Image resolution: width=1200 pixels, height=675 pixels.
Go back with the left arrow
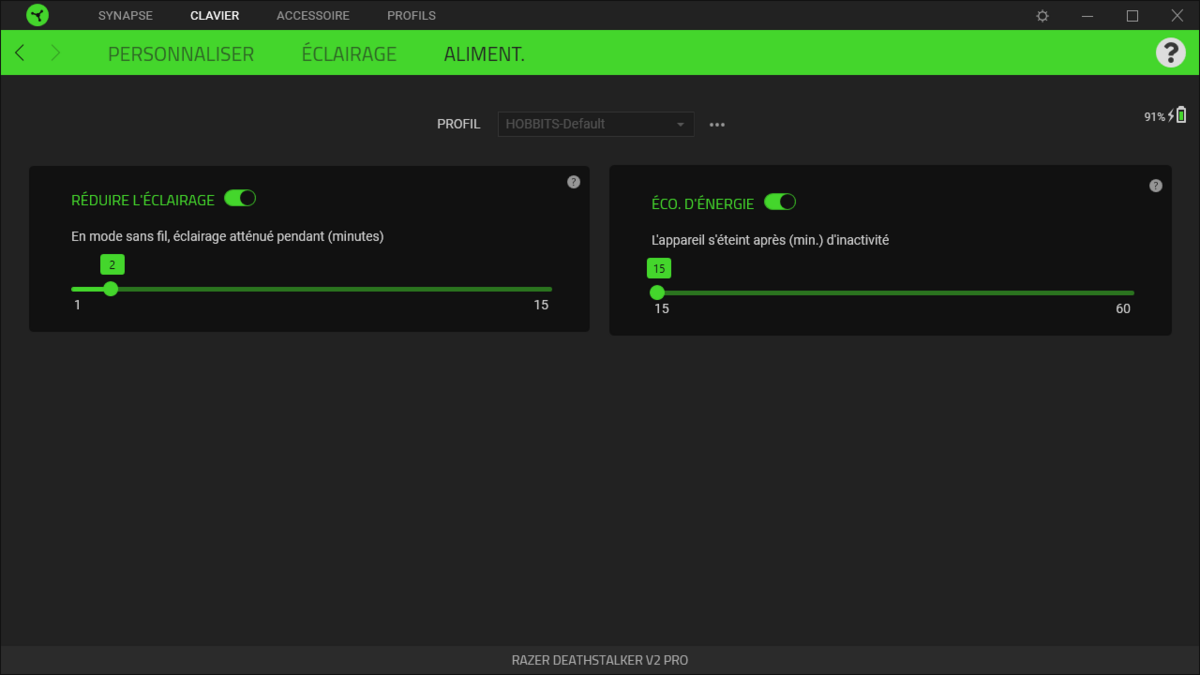20,52
